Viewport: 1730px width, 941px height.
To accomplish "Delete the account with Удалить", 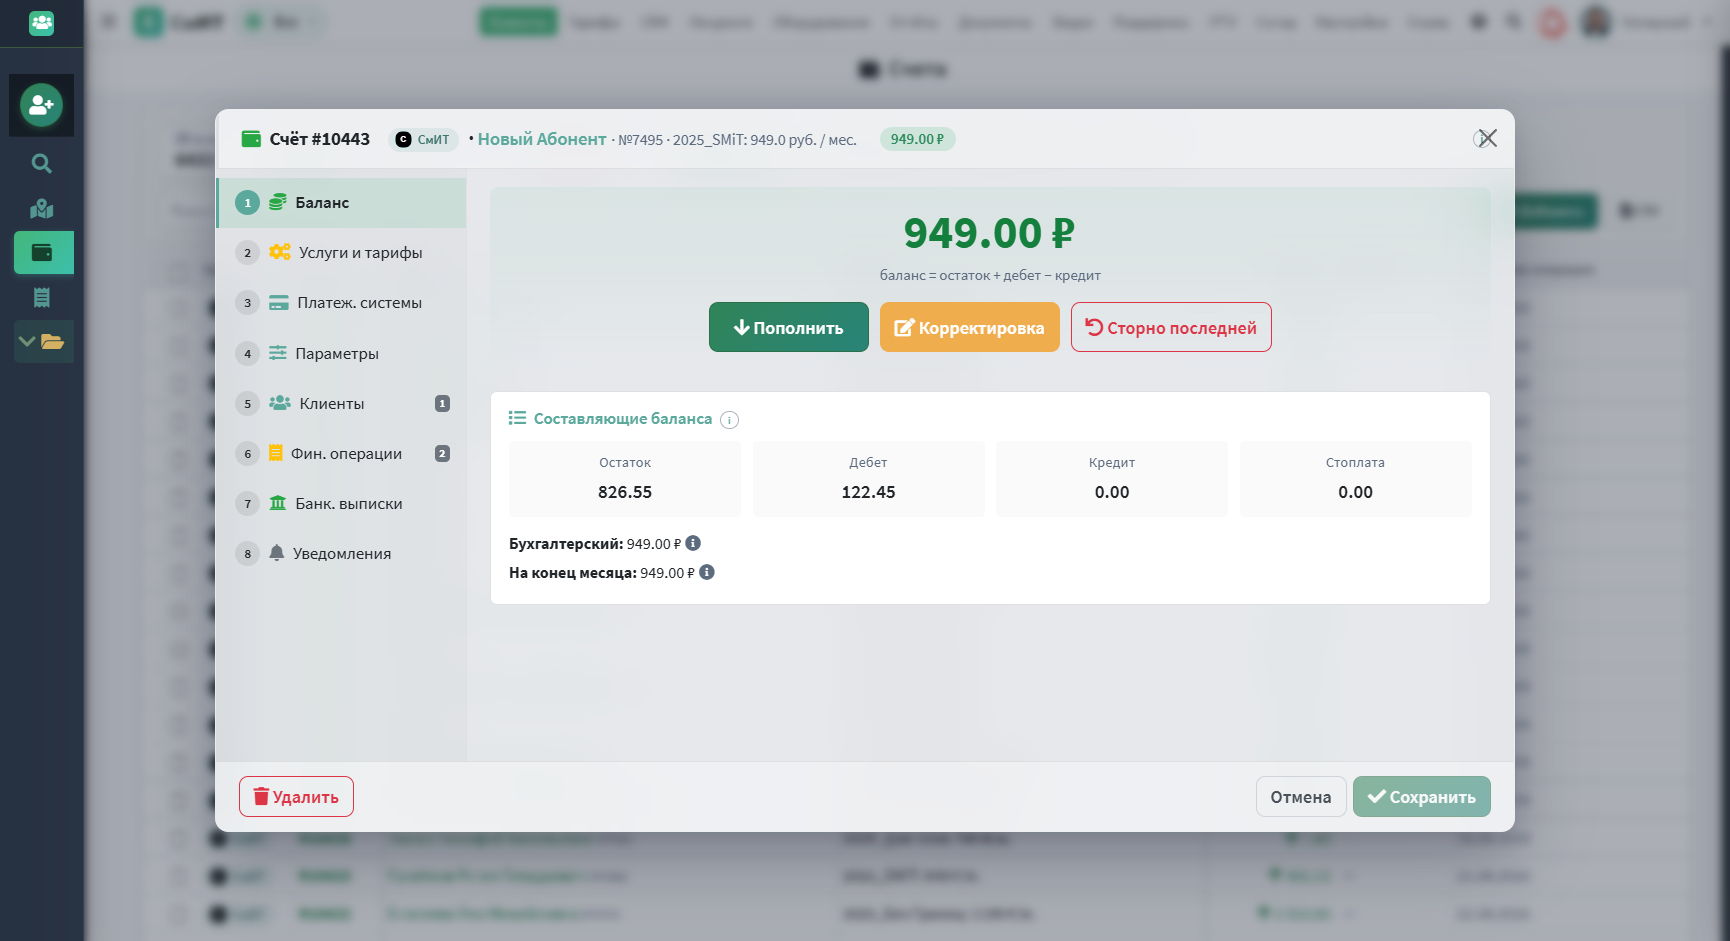I will click(296, 797).
